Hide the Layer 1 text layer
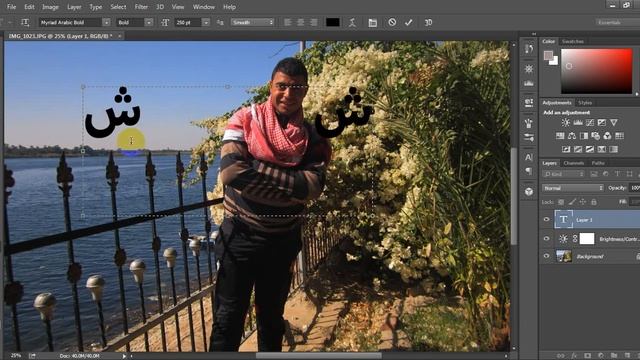640x360 pixels. (547, 220)
